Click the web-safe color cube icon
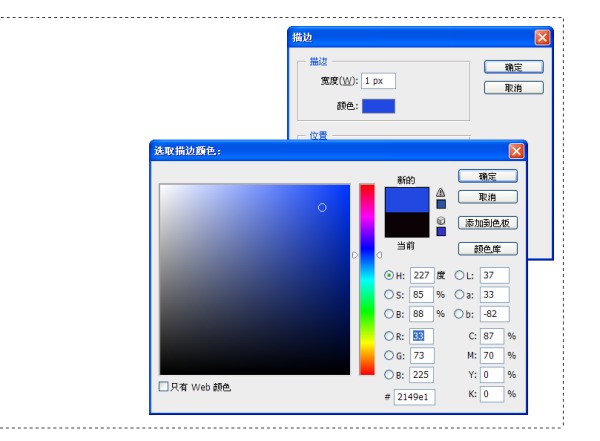The width and height of the screenshot is (600, 441). 440,219
